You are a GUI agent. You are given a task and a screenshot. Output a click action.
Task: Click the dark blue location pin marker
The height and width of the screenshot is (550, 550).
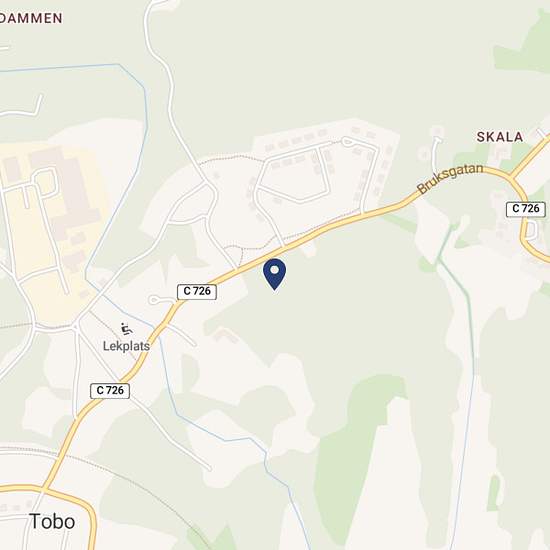pos(274,274)
